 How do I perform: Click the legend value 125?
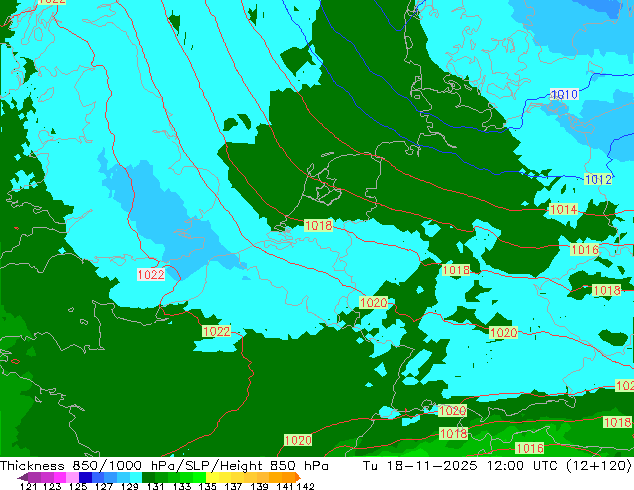(78, 486)
